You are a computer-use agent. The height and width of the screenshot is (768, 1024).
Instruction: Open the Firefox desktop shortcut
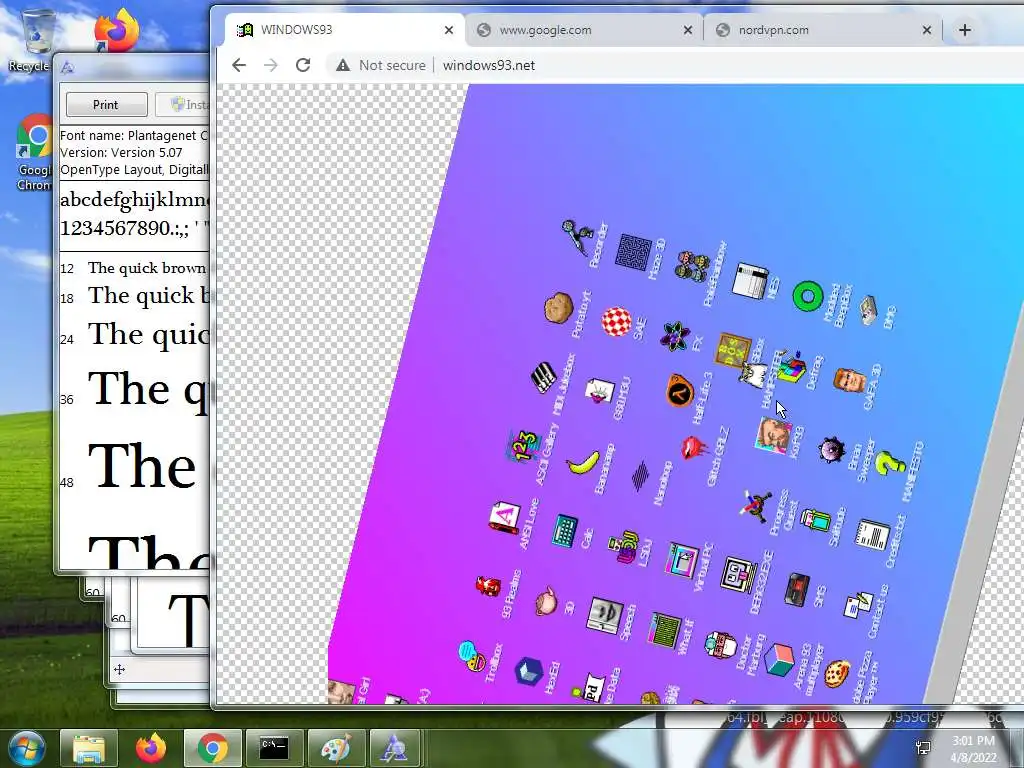tap(116, 31)
